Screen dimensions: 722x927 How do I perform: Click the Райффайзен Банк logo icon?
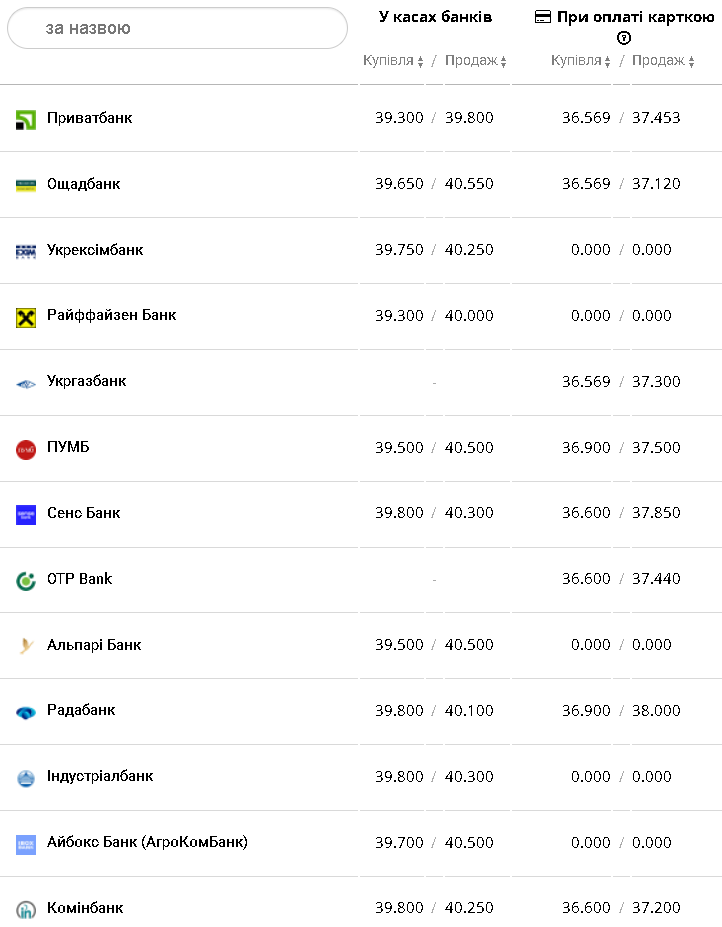26,317
